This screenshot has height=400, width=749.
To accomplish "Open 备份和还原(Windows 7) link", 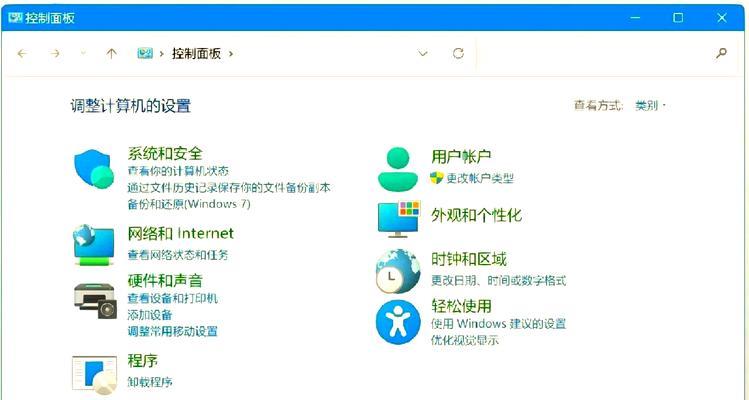I will [189, 204].
